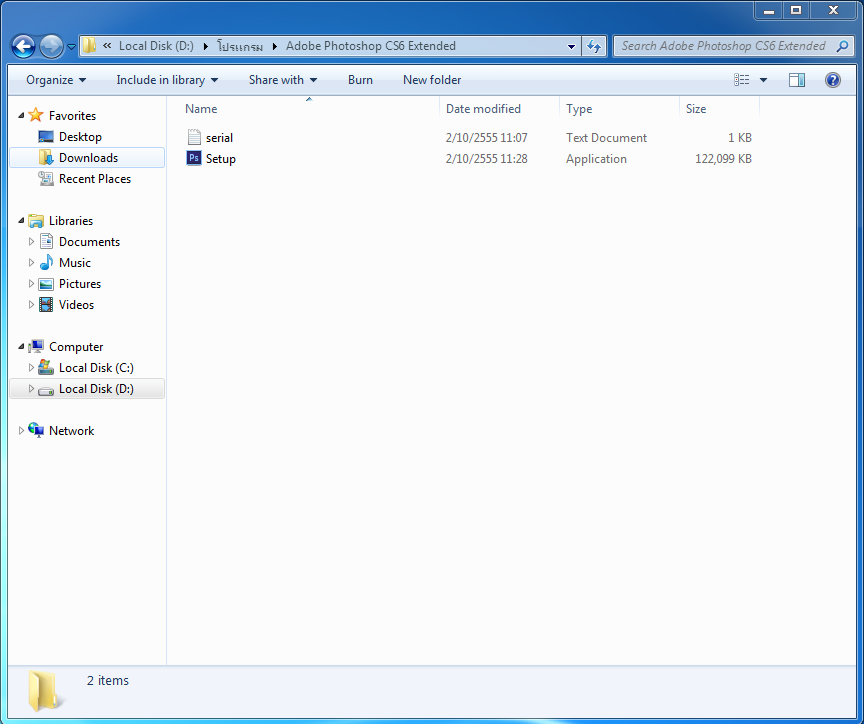Open the view options dropdown arrow
This screenshot has height=724, width=864.
[x=763, y=80]
